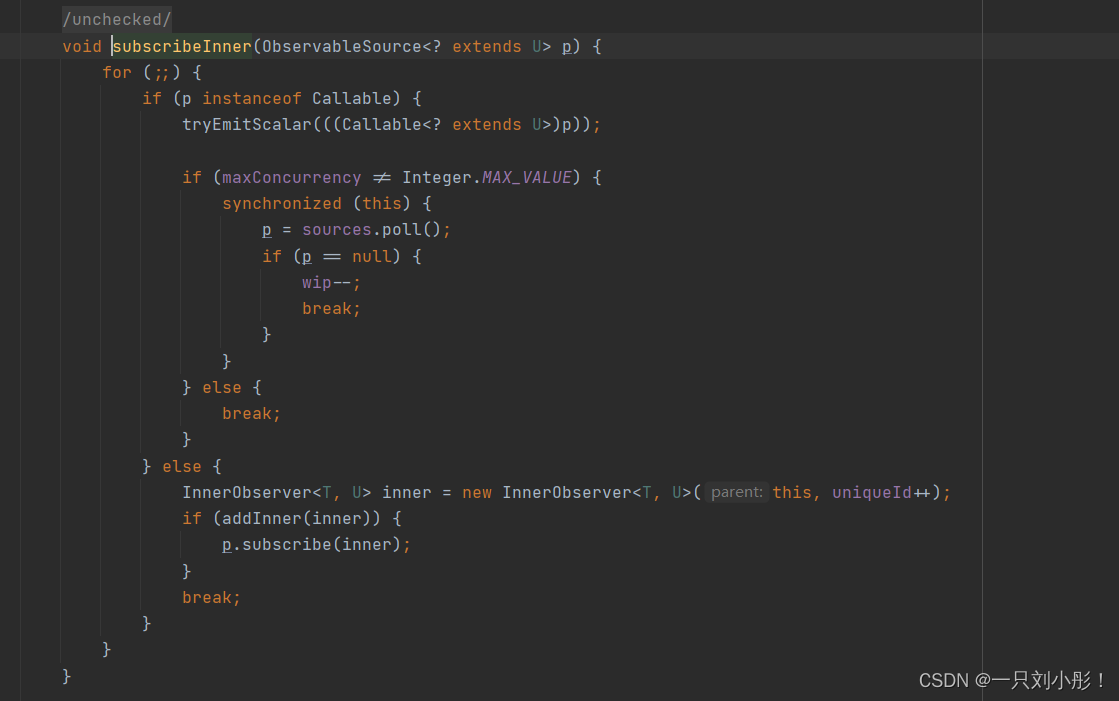Click the wip-- decrement statement

tap(326, 282)
